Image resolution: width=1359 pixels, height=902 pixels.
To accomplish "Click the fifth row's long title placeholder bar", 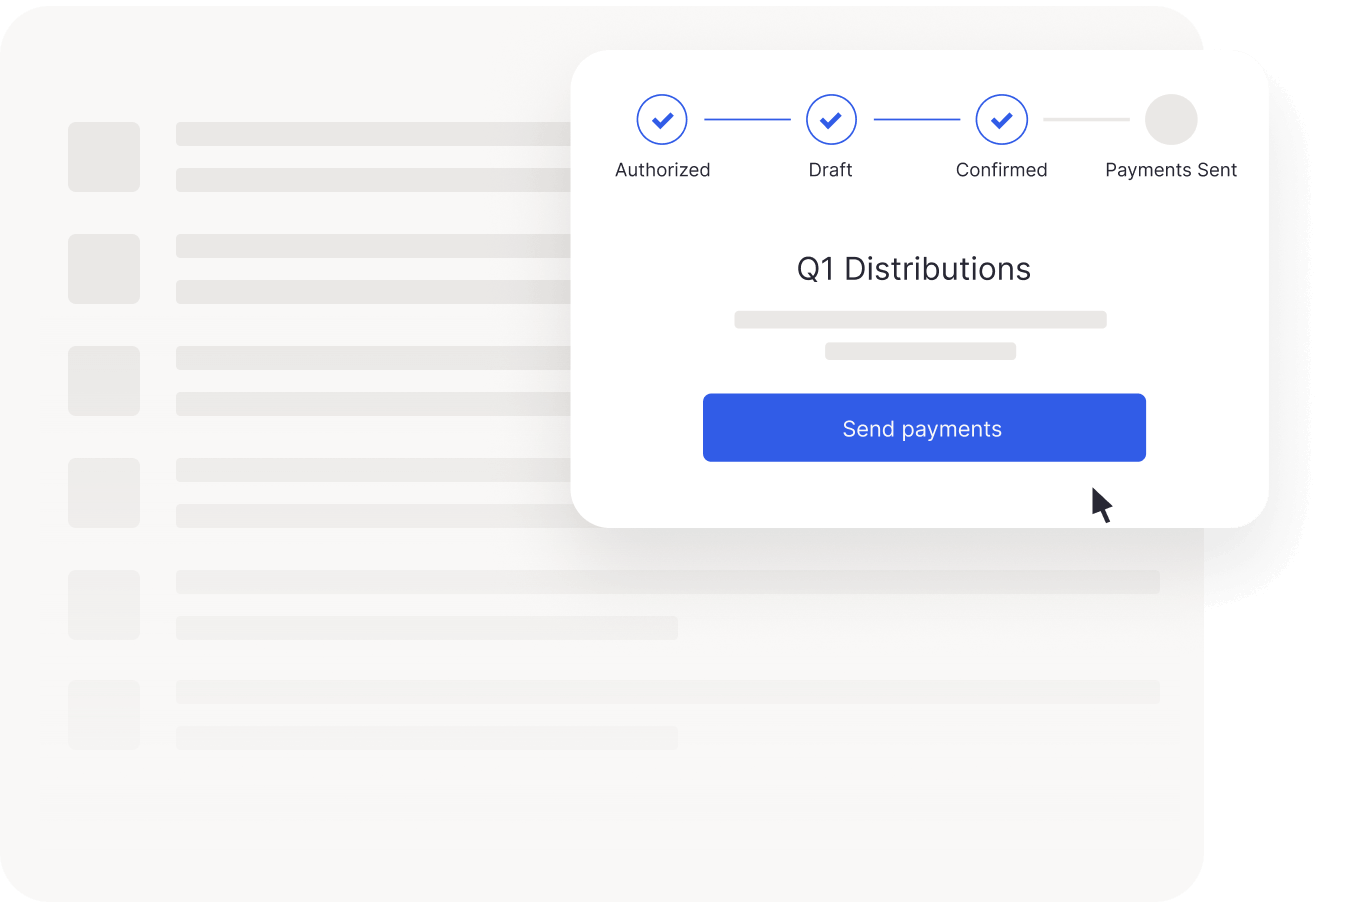I will [668, 582].
